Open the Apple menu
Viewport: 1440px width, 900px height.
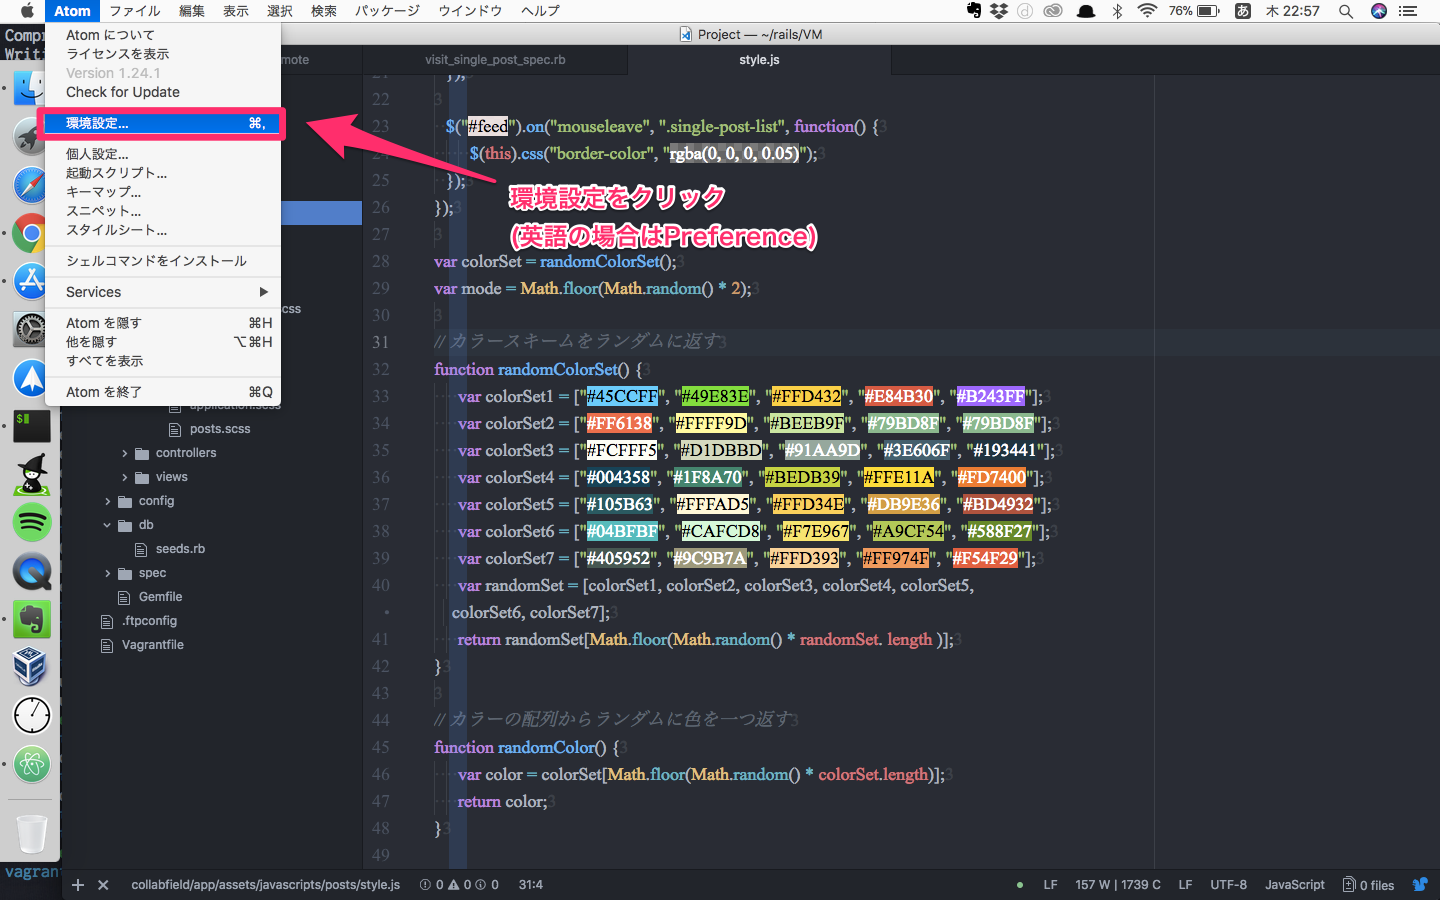(x=27, y=11)
